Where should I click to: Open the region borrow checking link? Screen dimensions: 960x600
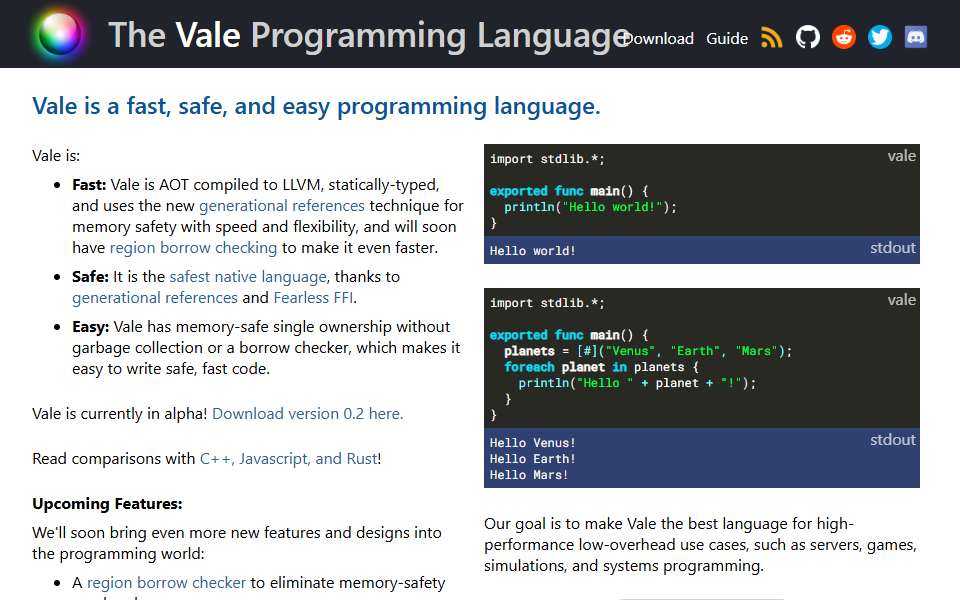(193, 248)
